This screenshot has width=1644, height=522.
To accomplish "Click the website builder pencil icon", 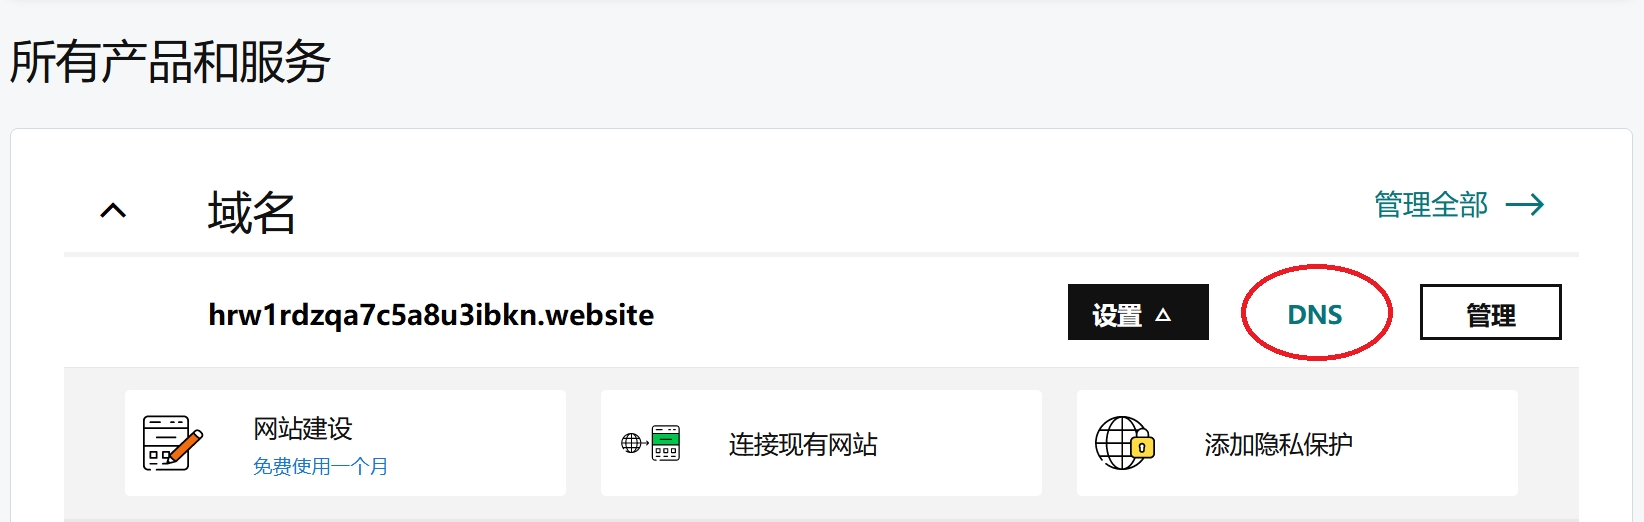I will (x=173, y=443).
